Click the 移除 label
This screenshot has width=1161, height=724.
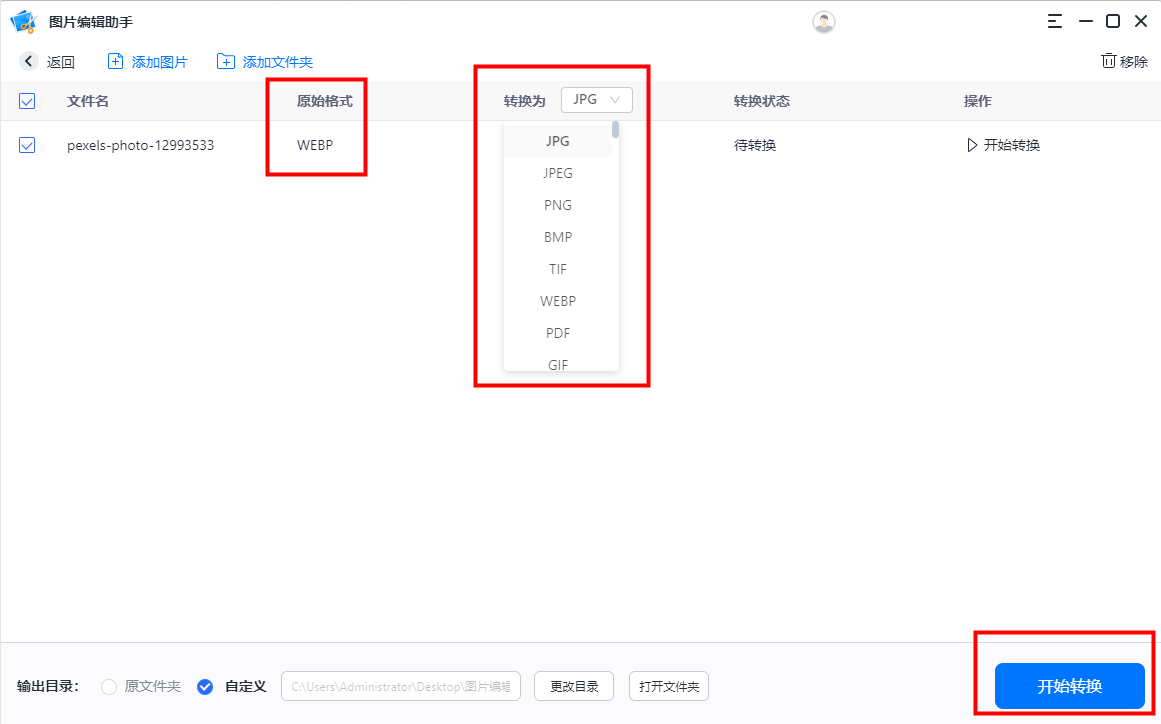(1134, 62)
